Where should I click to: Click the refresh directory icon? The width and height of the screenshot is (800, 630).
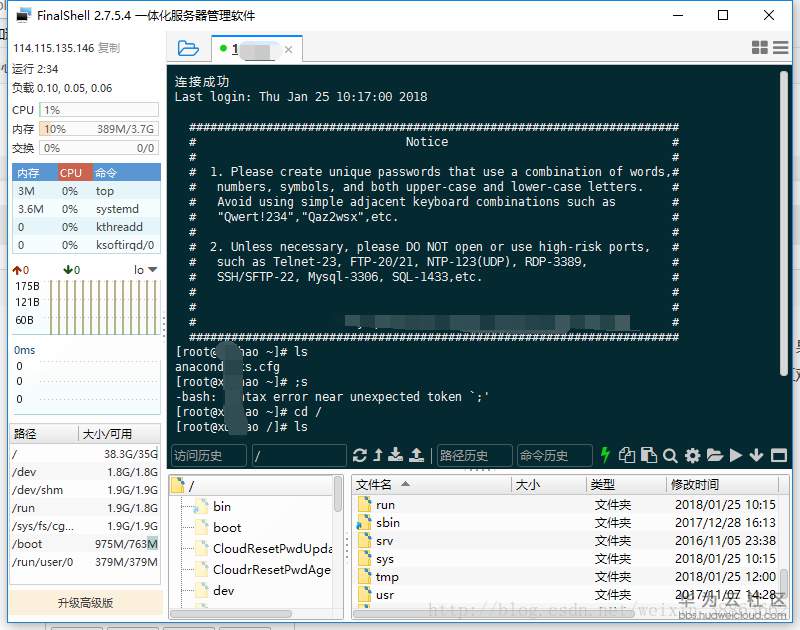(x=360, y=455)
